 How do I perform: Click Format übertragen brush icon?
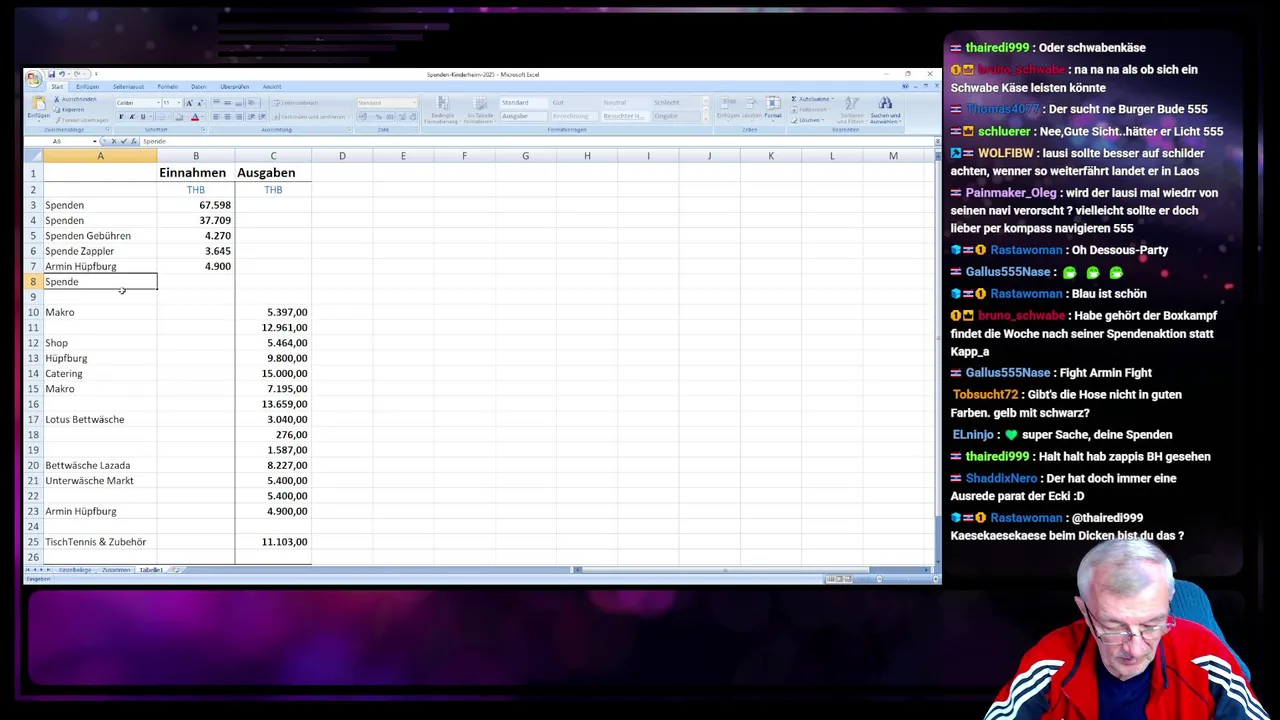pyautogui.click(x=58, y=120)
